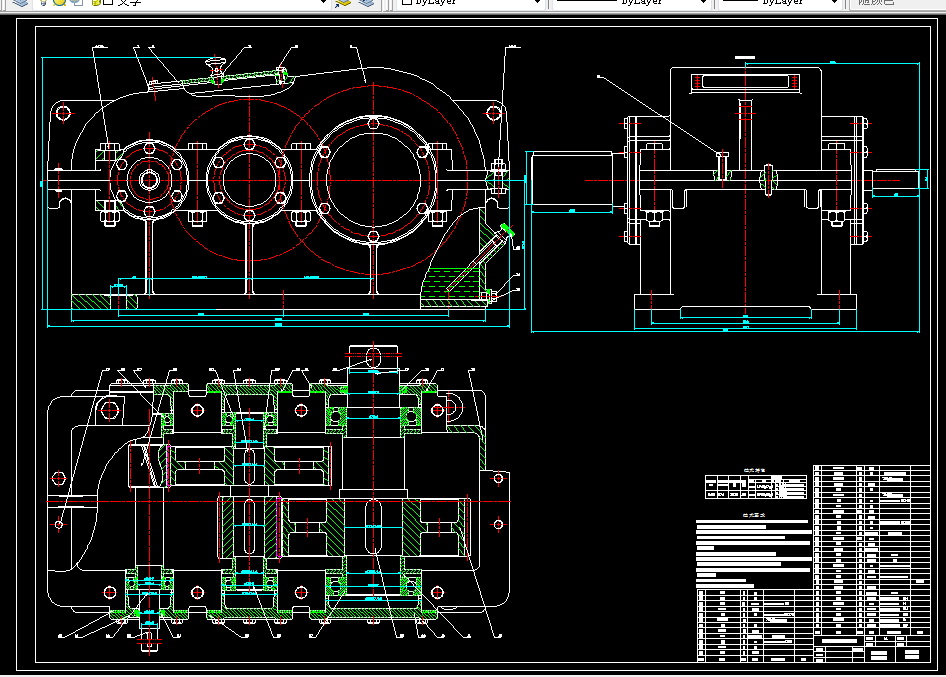Click the layer color square next to 文字
Screen dimensions: 946x677
tap(108, 2)
